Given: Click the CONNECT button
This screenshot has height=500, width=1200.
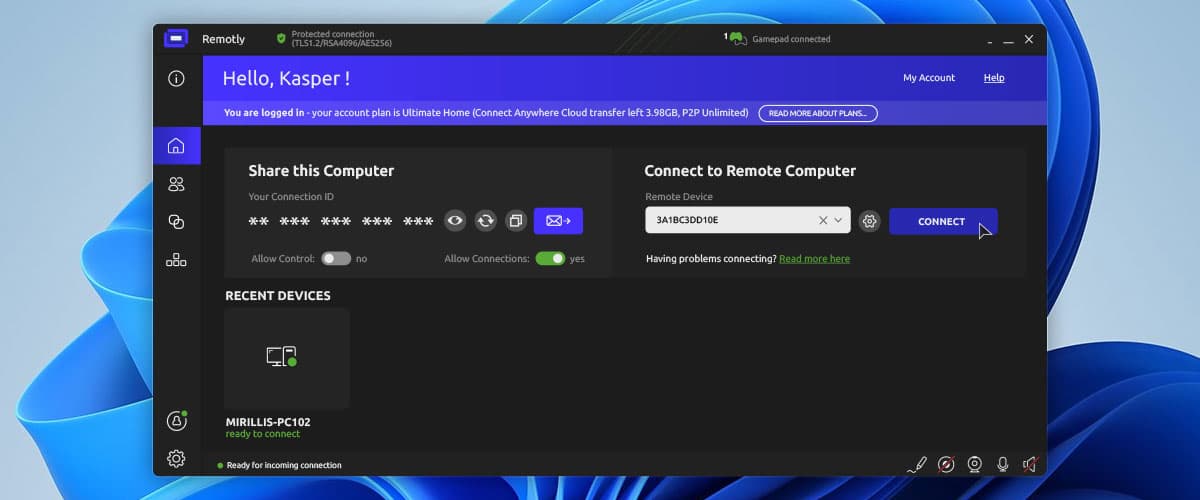Looking at the screenshot, I should click(943, 221).
